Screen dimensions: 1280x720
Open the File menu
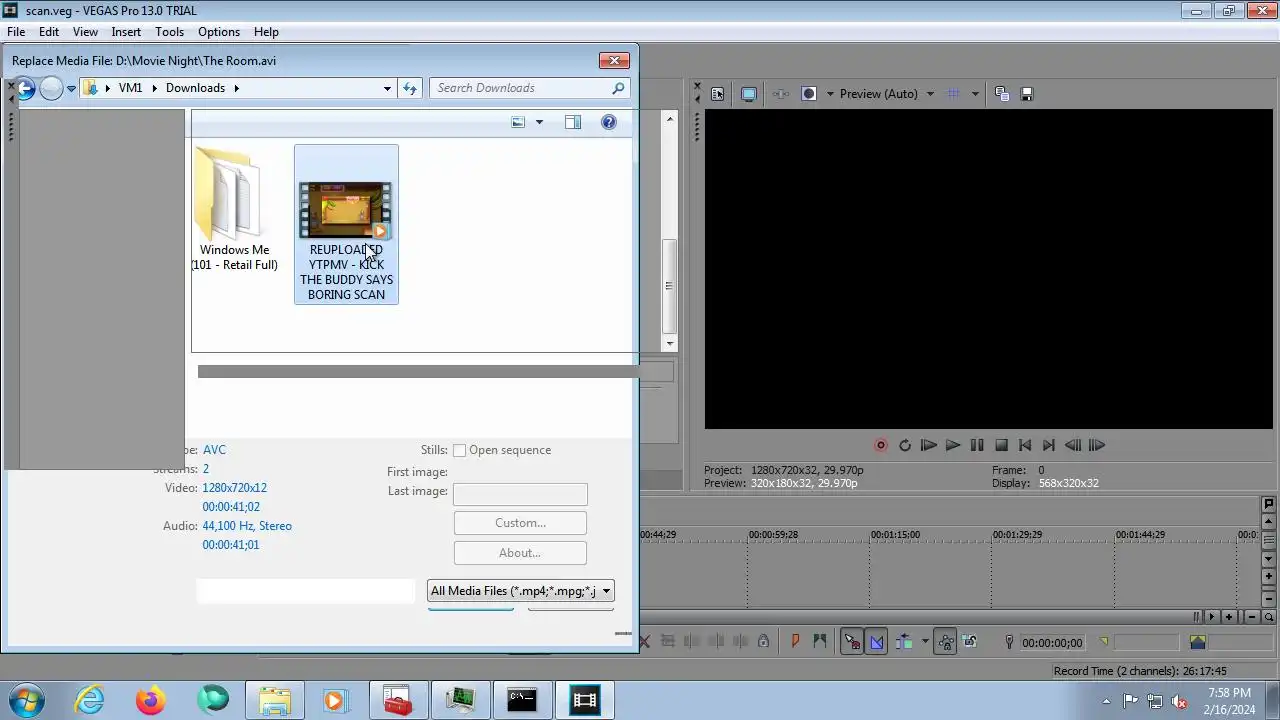[x=16, y=32]
